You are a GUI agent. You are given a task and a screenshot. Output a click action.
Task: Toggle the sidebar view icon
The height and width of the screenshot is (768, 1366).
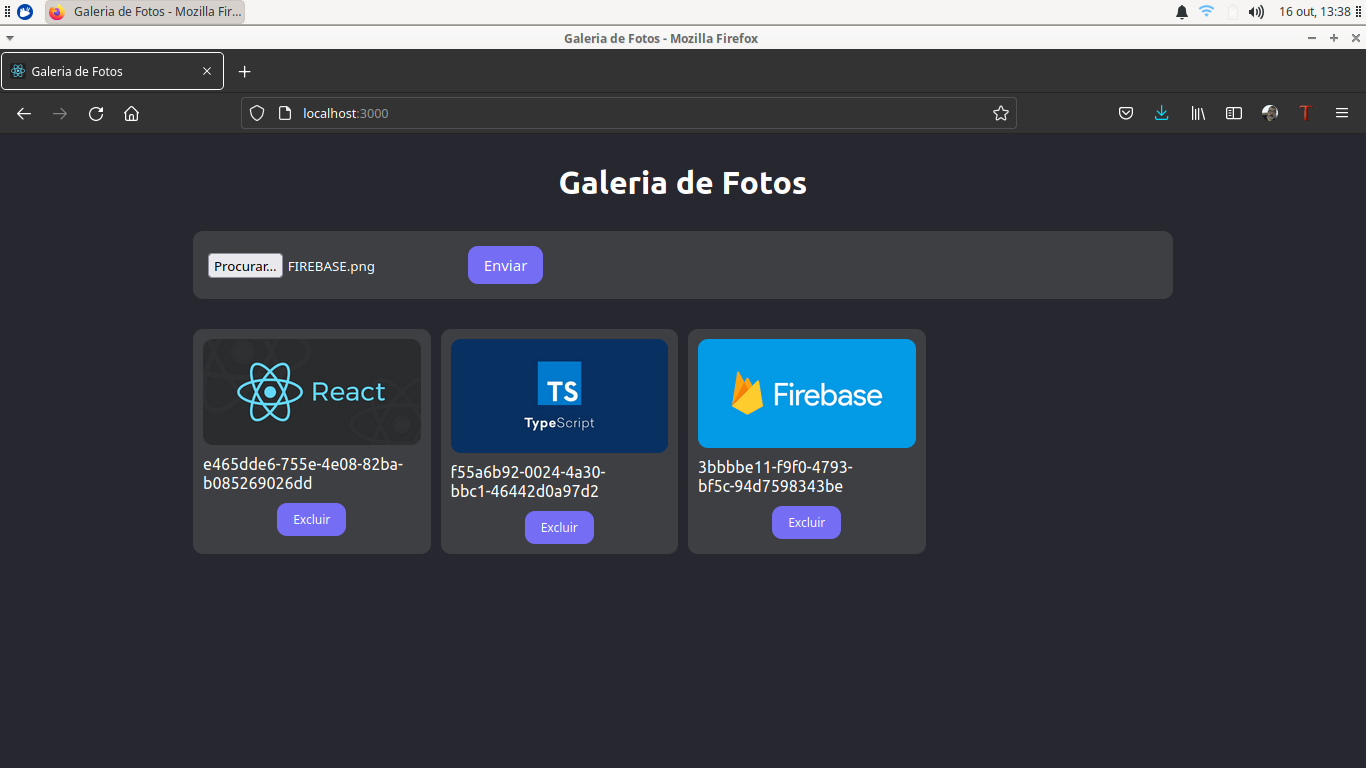tap(1233, 113)
